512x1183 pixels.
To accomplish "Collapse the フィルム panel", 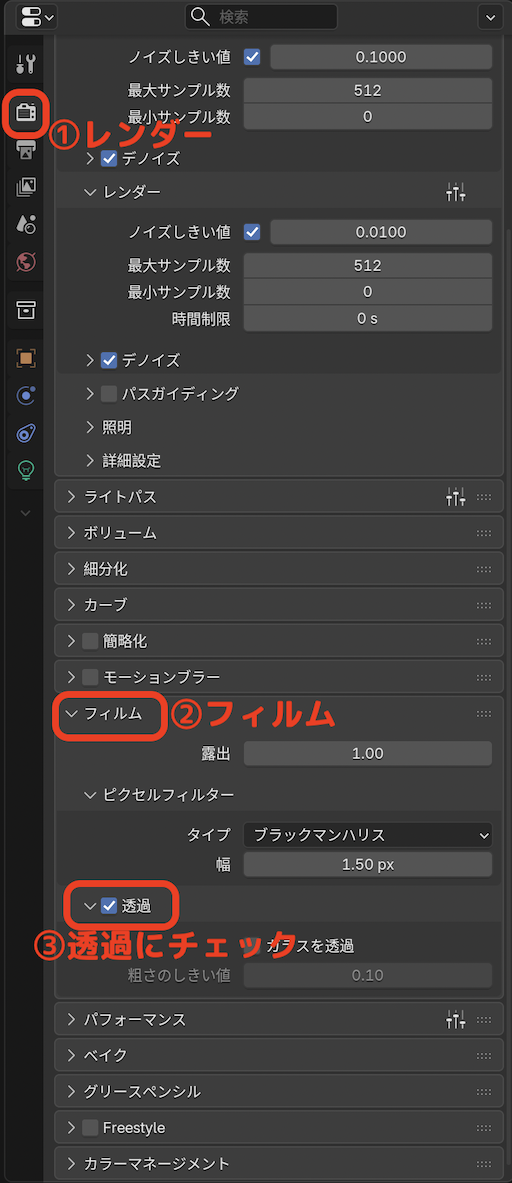I will 72,714.
